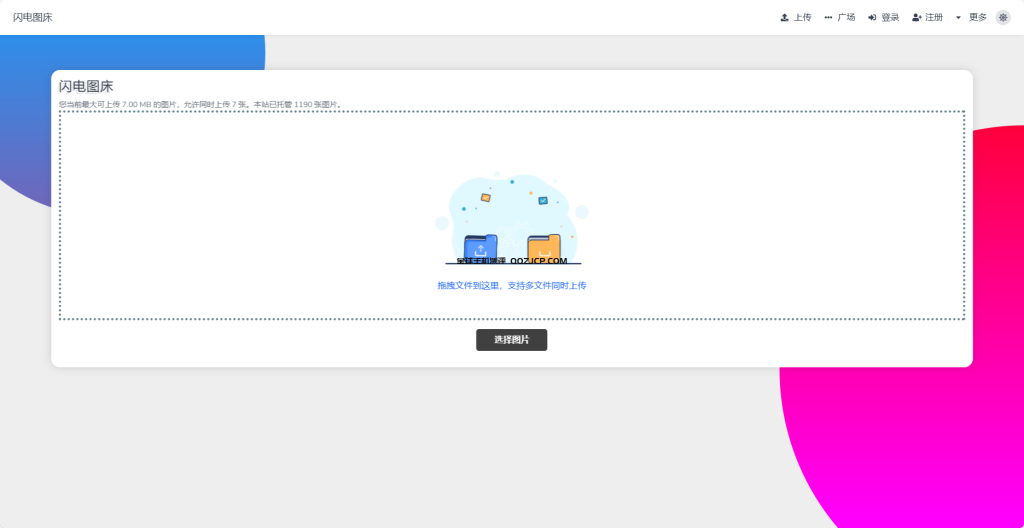
Task: Toggle the round theme switch icon
Action: click(1002, 17)
